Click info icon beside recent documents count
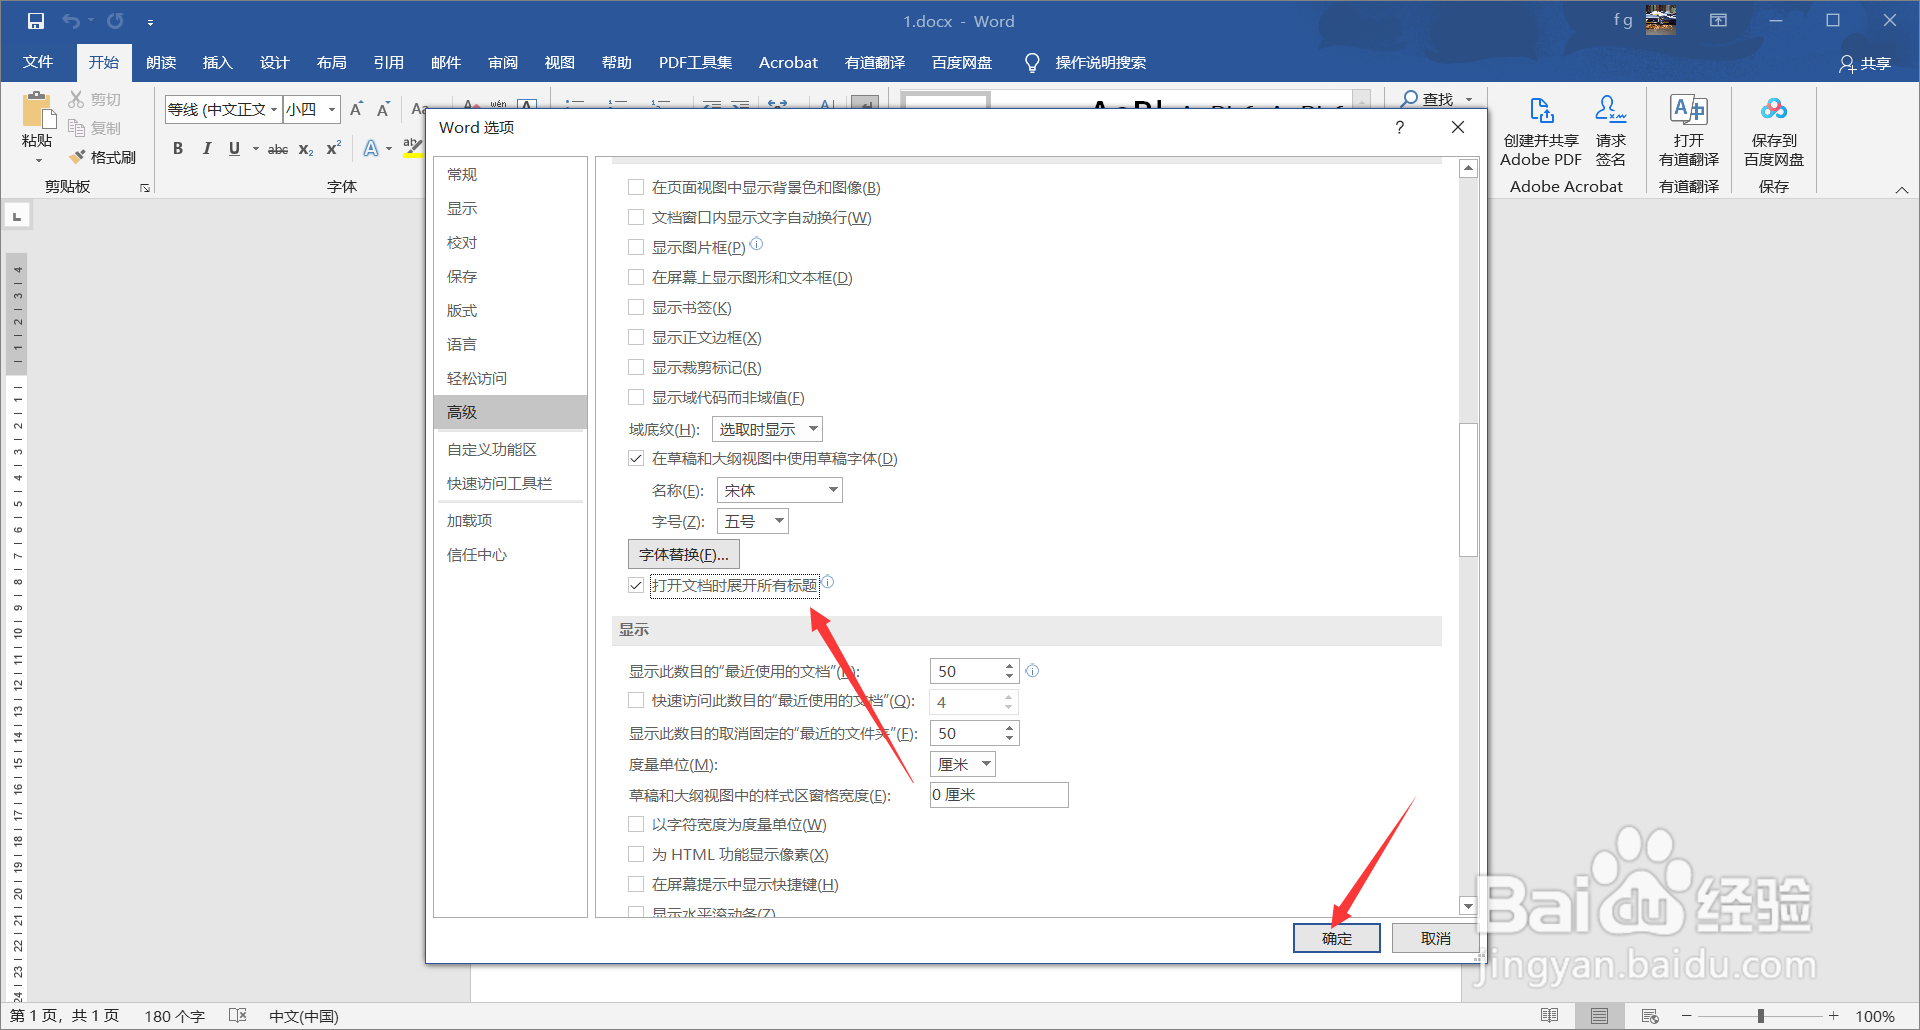Image resolution: width=1920 pixels, height=1030 pixels. [1032, 671]
